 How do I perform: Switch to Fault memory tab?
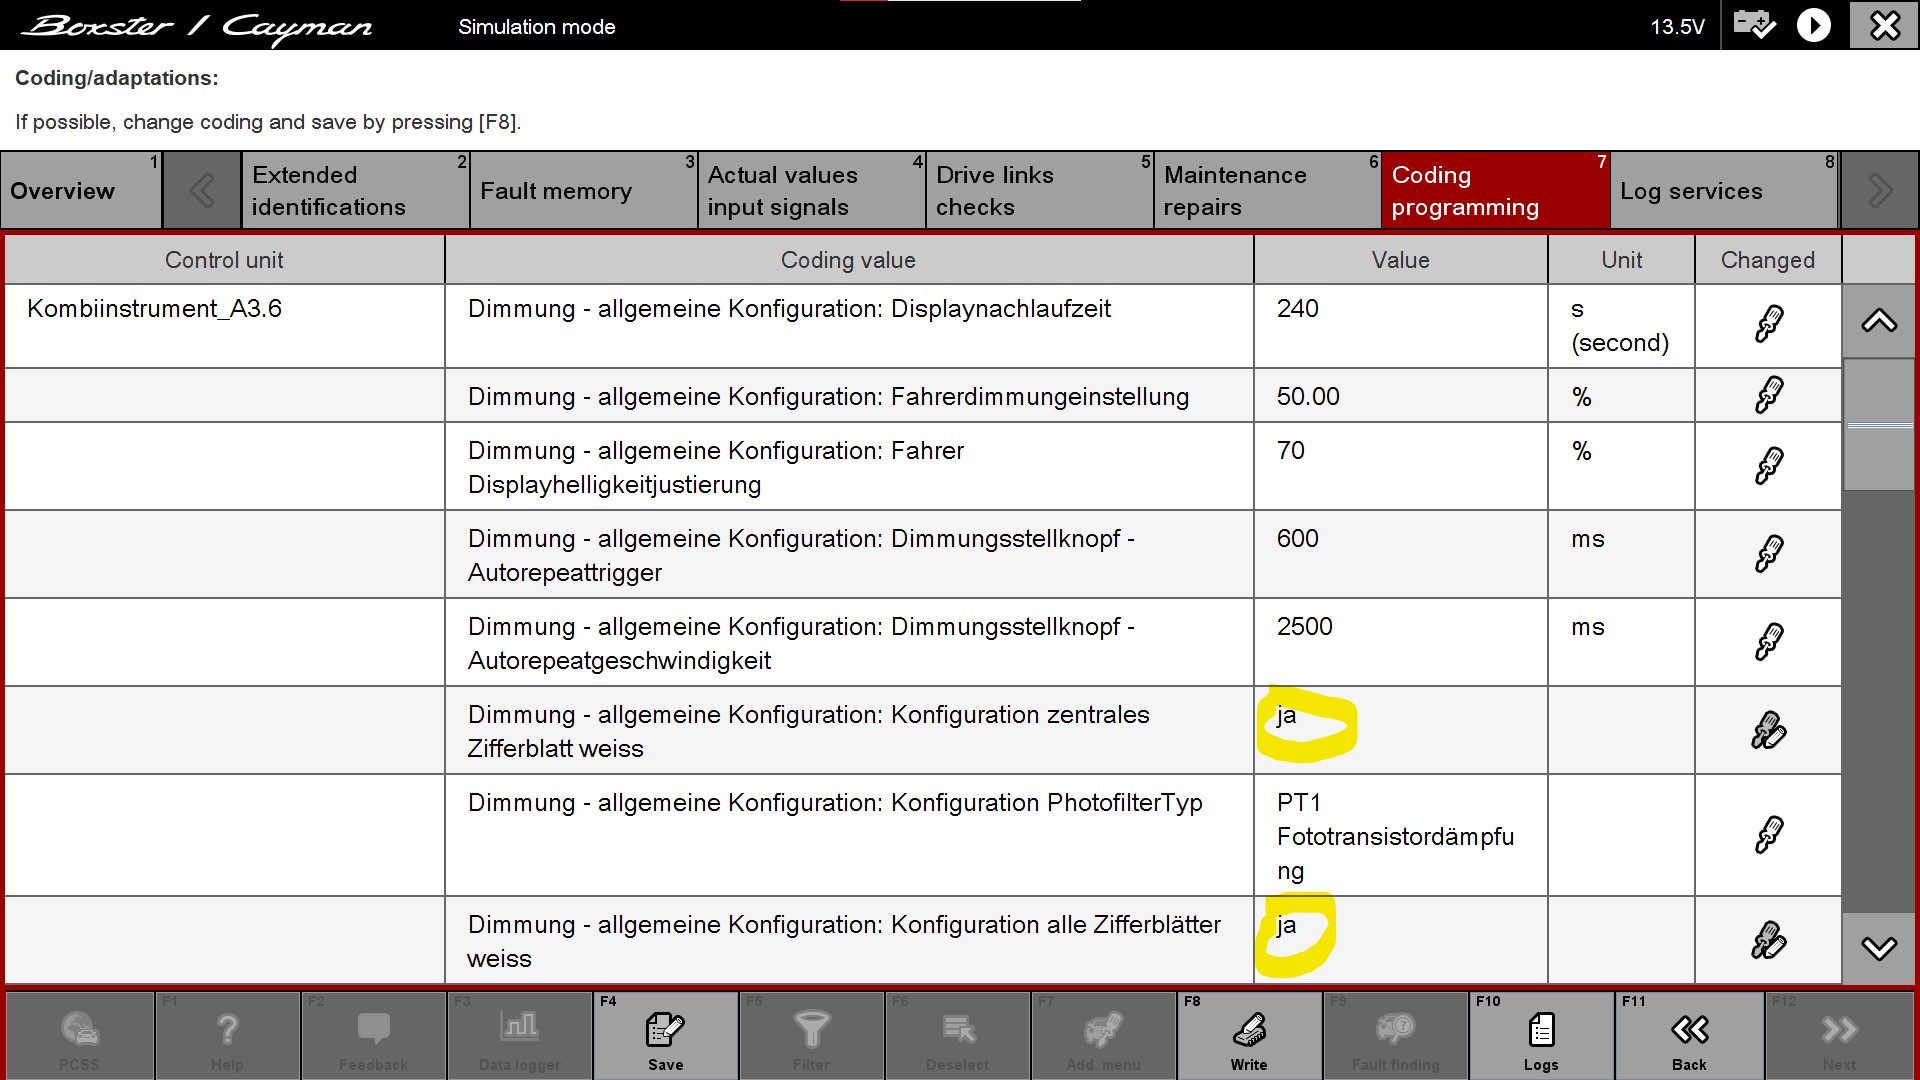(x=583, y=191)
